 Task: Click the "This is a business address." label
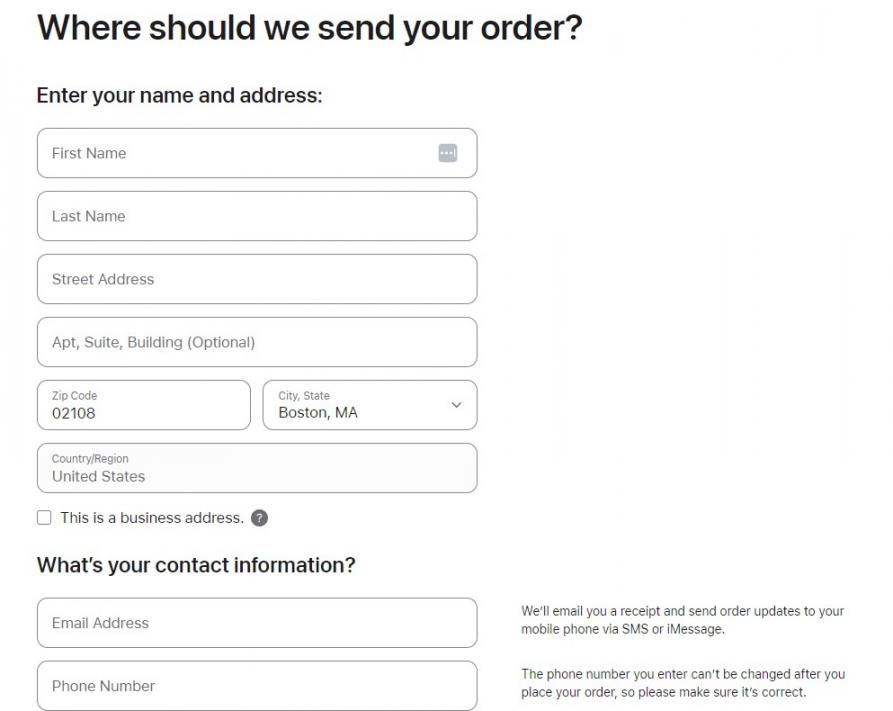tap(152, 518)
